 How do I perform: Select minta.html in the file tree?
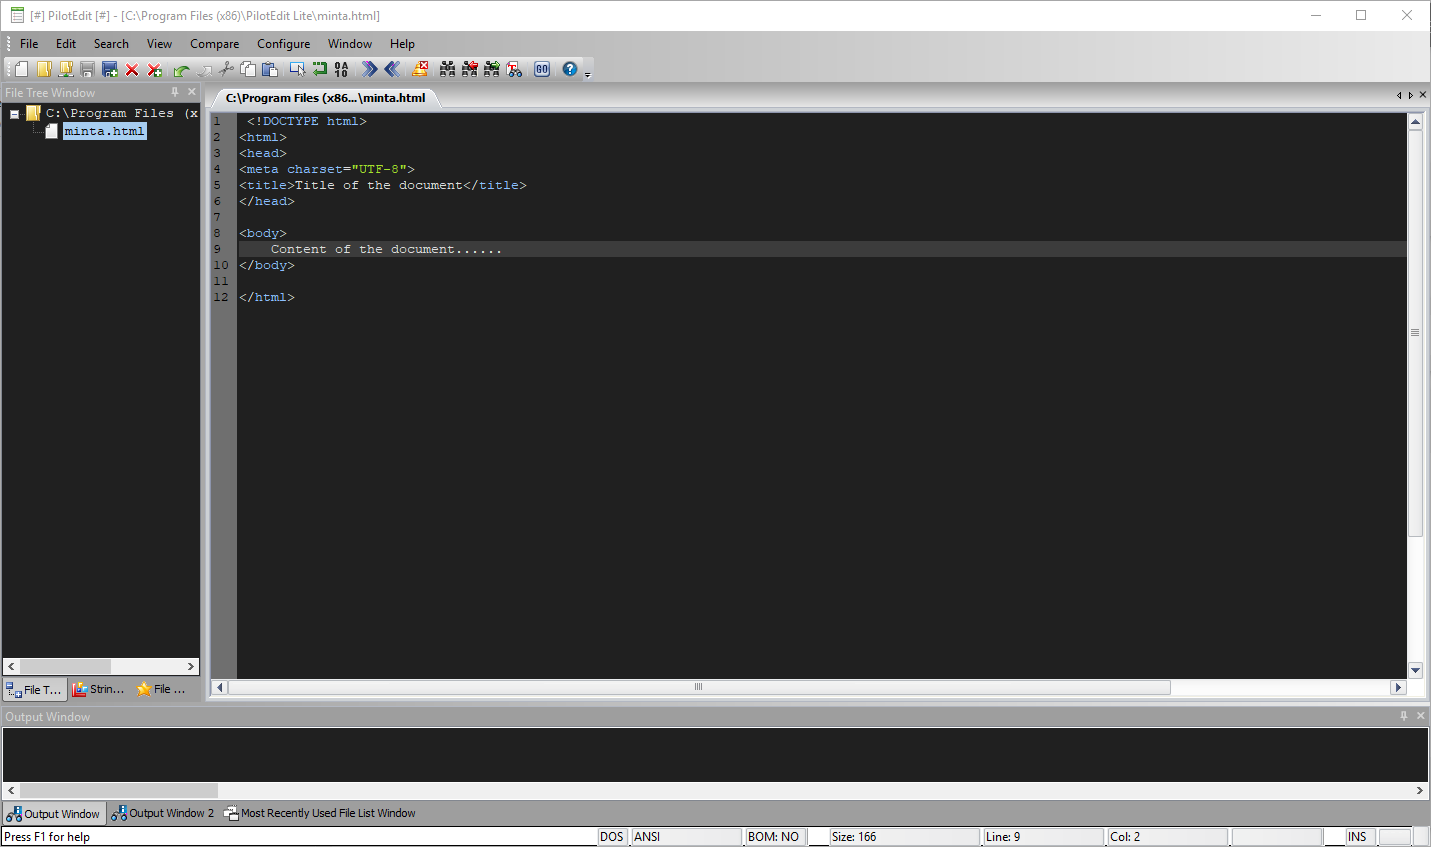coord(104,131)
